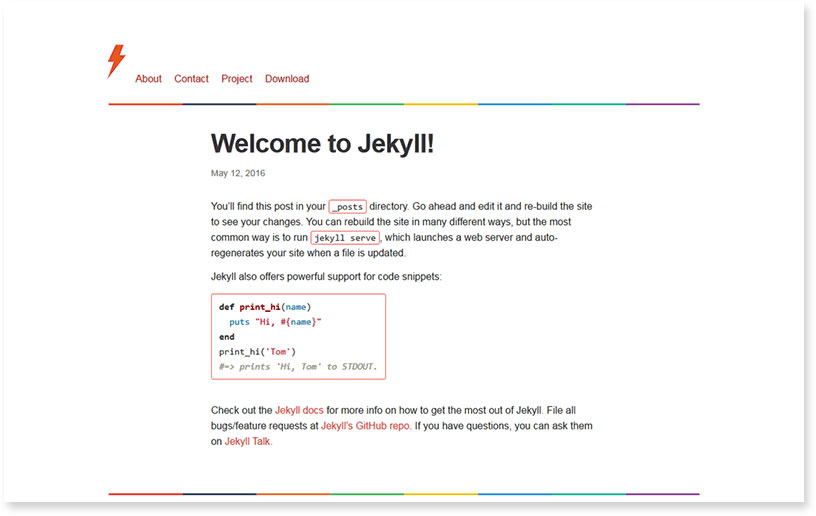
Task: Go to the Contact page
Action: point(191,79)
